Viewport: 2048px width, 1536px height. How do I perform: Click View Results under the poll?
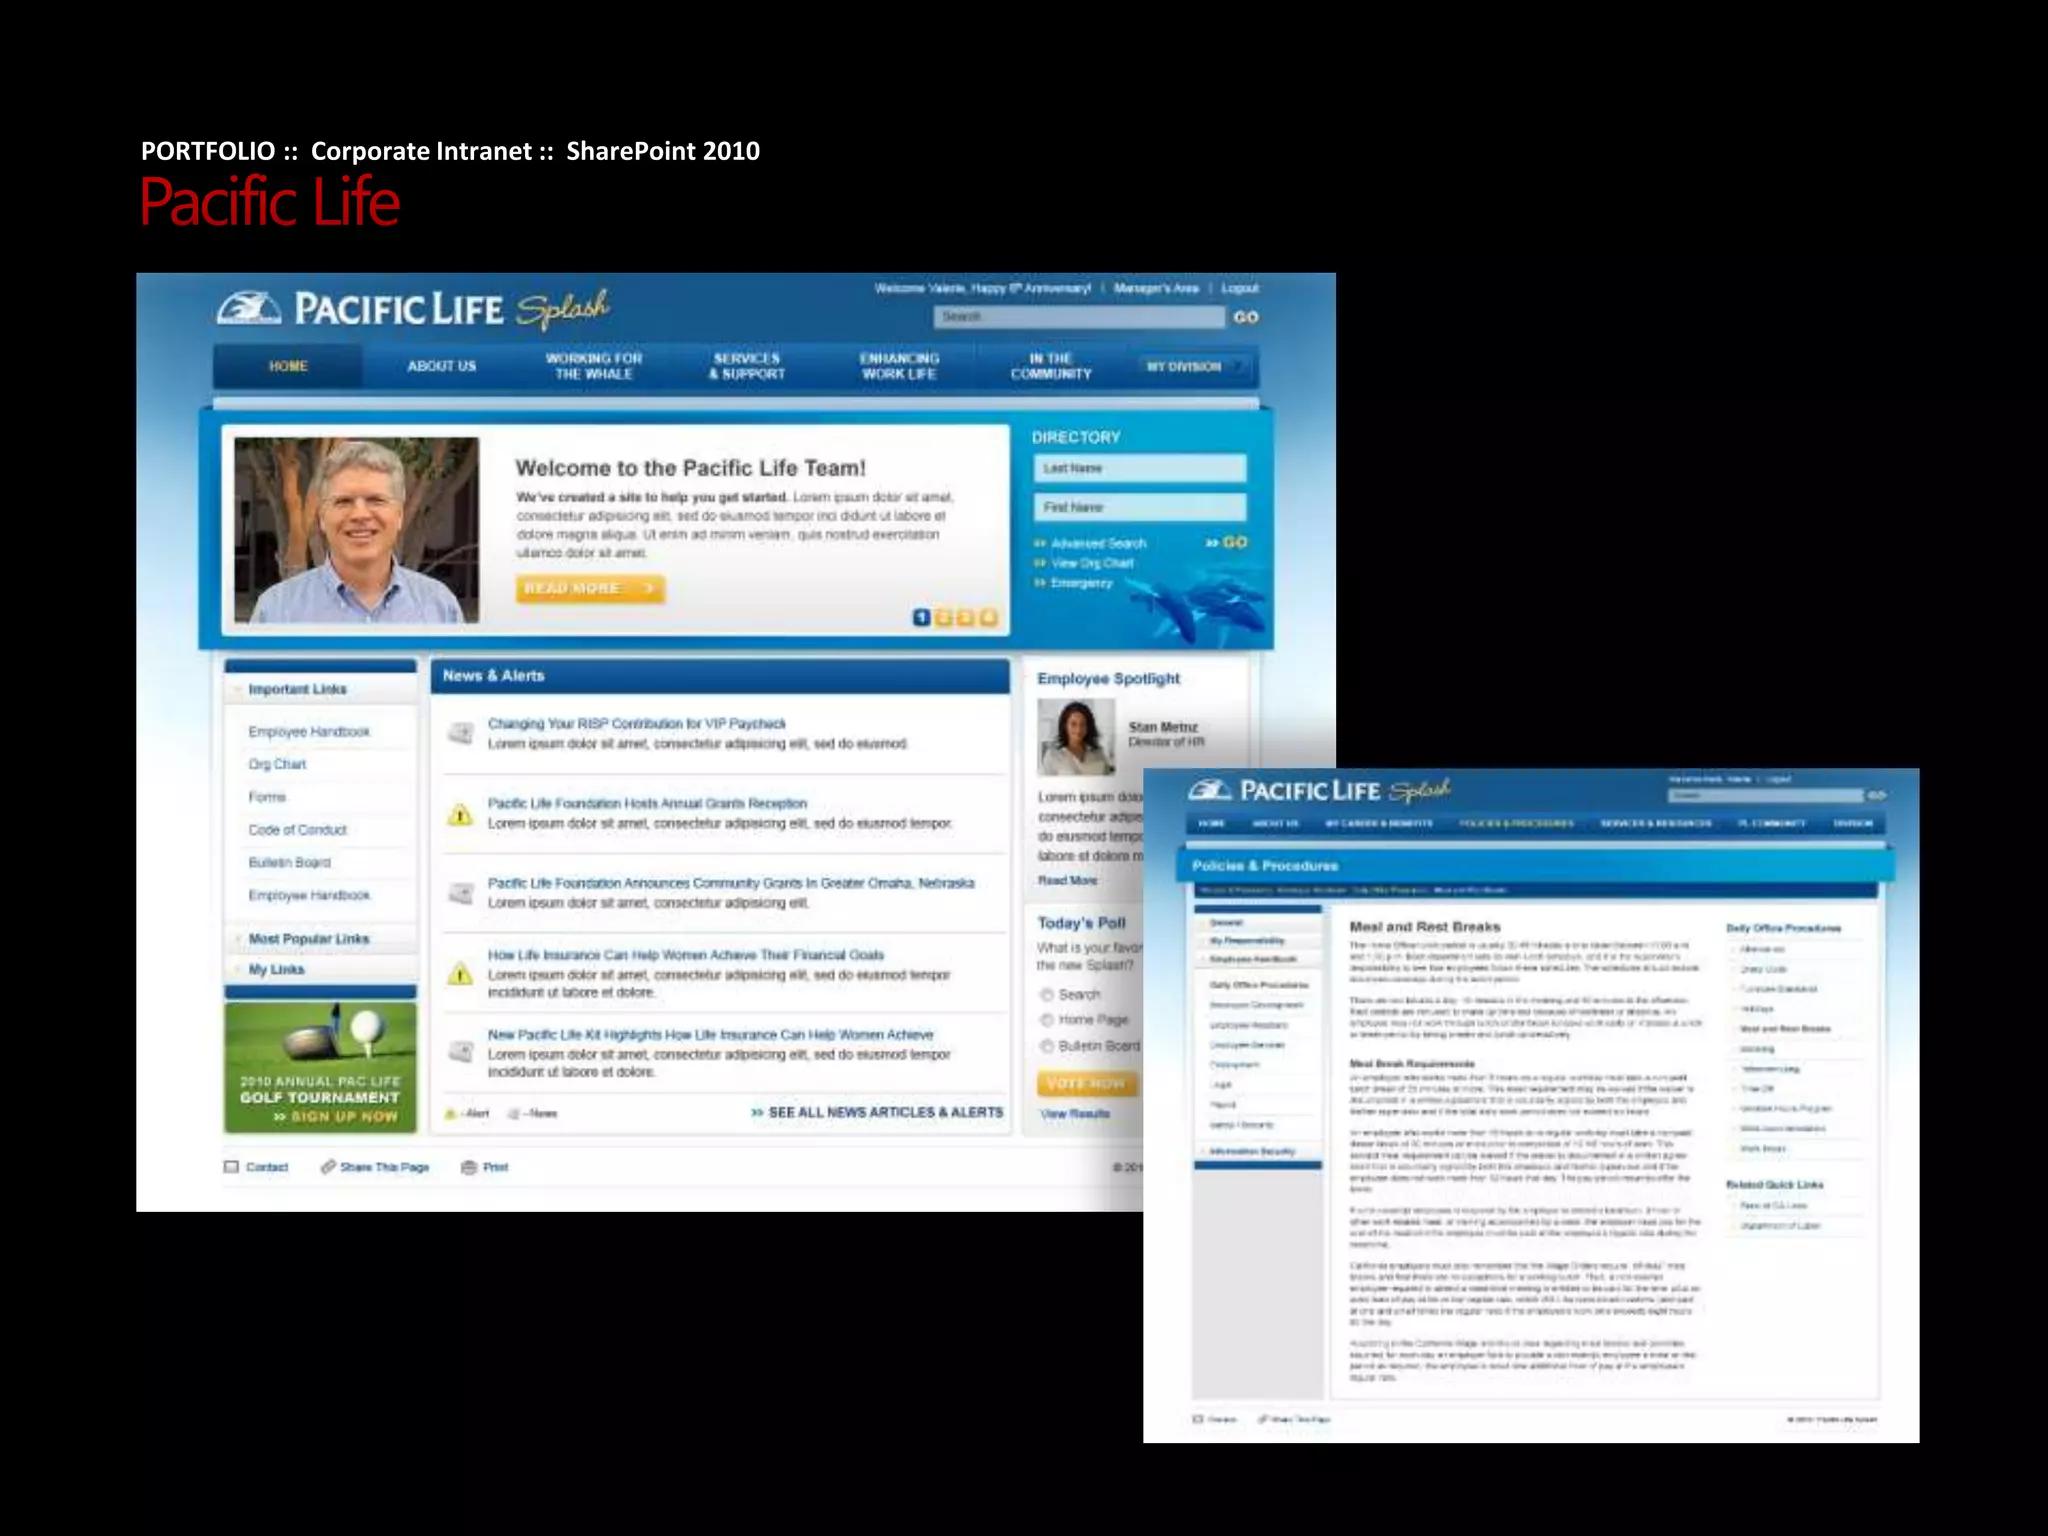1075,1113
